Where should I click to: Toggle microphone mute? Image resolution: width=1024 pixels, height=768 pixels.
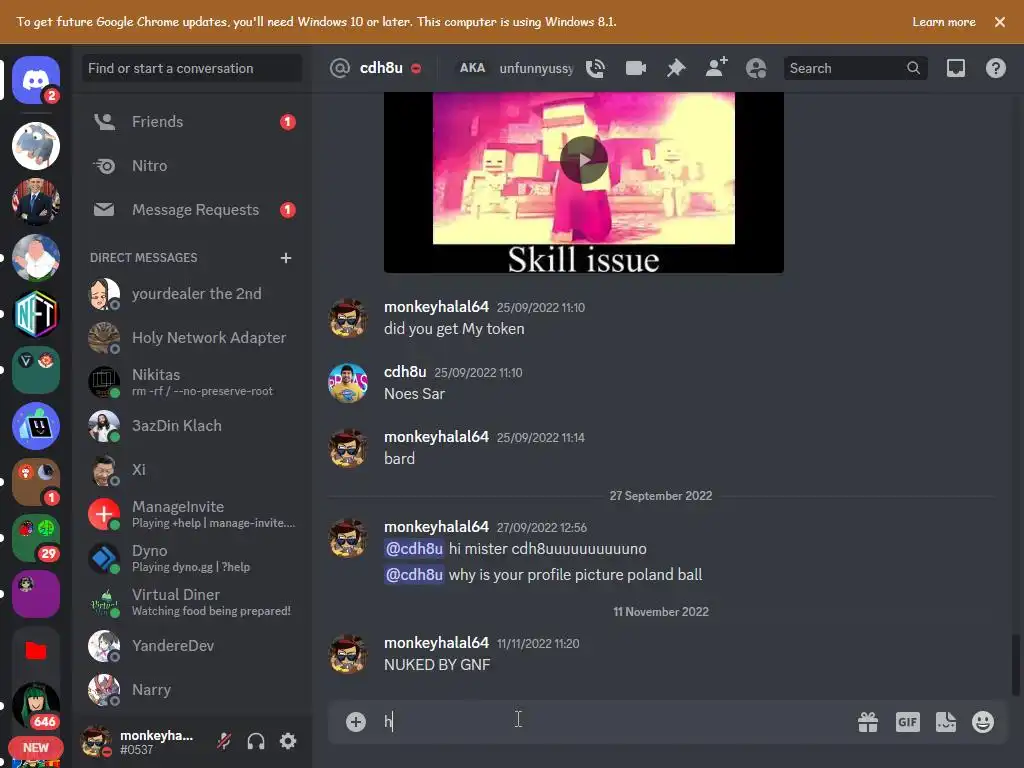(224, 741)
